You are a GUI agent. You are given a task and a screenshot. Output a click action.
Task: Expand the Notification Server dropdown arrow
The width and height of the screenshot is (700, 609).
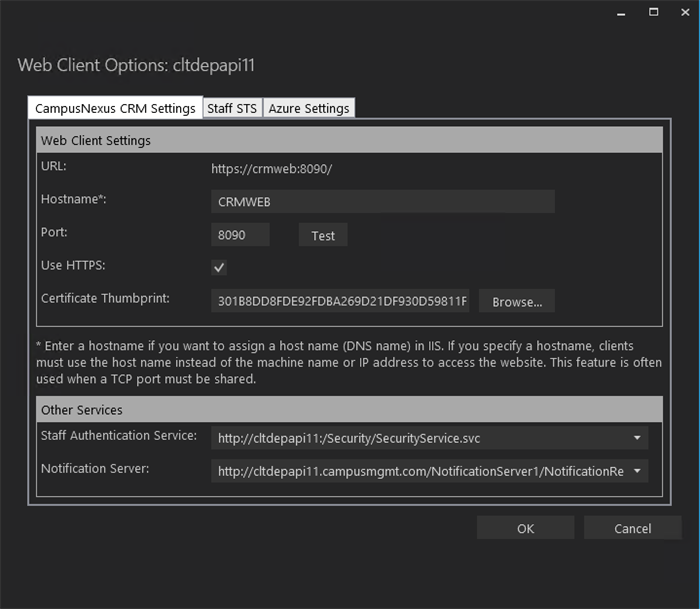click(637, 471)
